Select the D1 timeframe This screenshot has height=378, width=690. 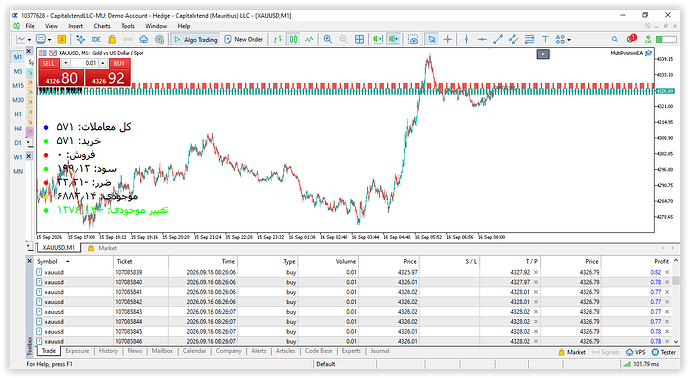point(18,143)
